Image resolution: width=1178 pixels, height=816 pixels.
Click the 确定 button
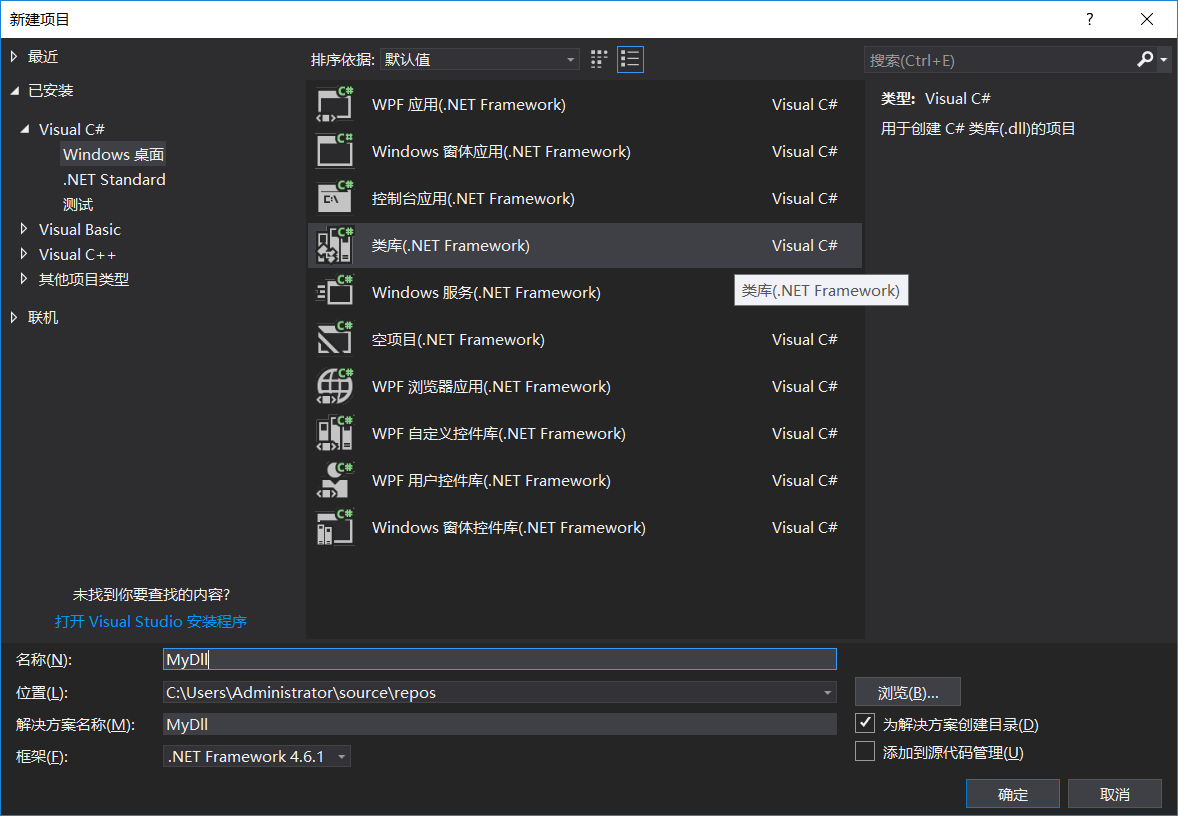click(1013, 794)
